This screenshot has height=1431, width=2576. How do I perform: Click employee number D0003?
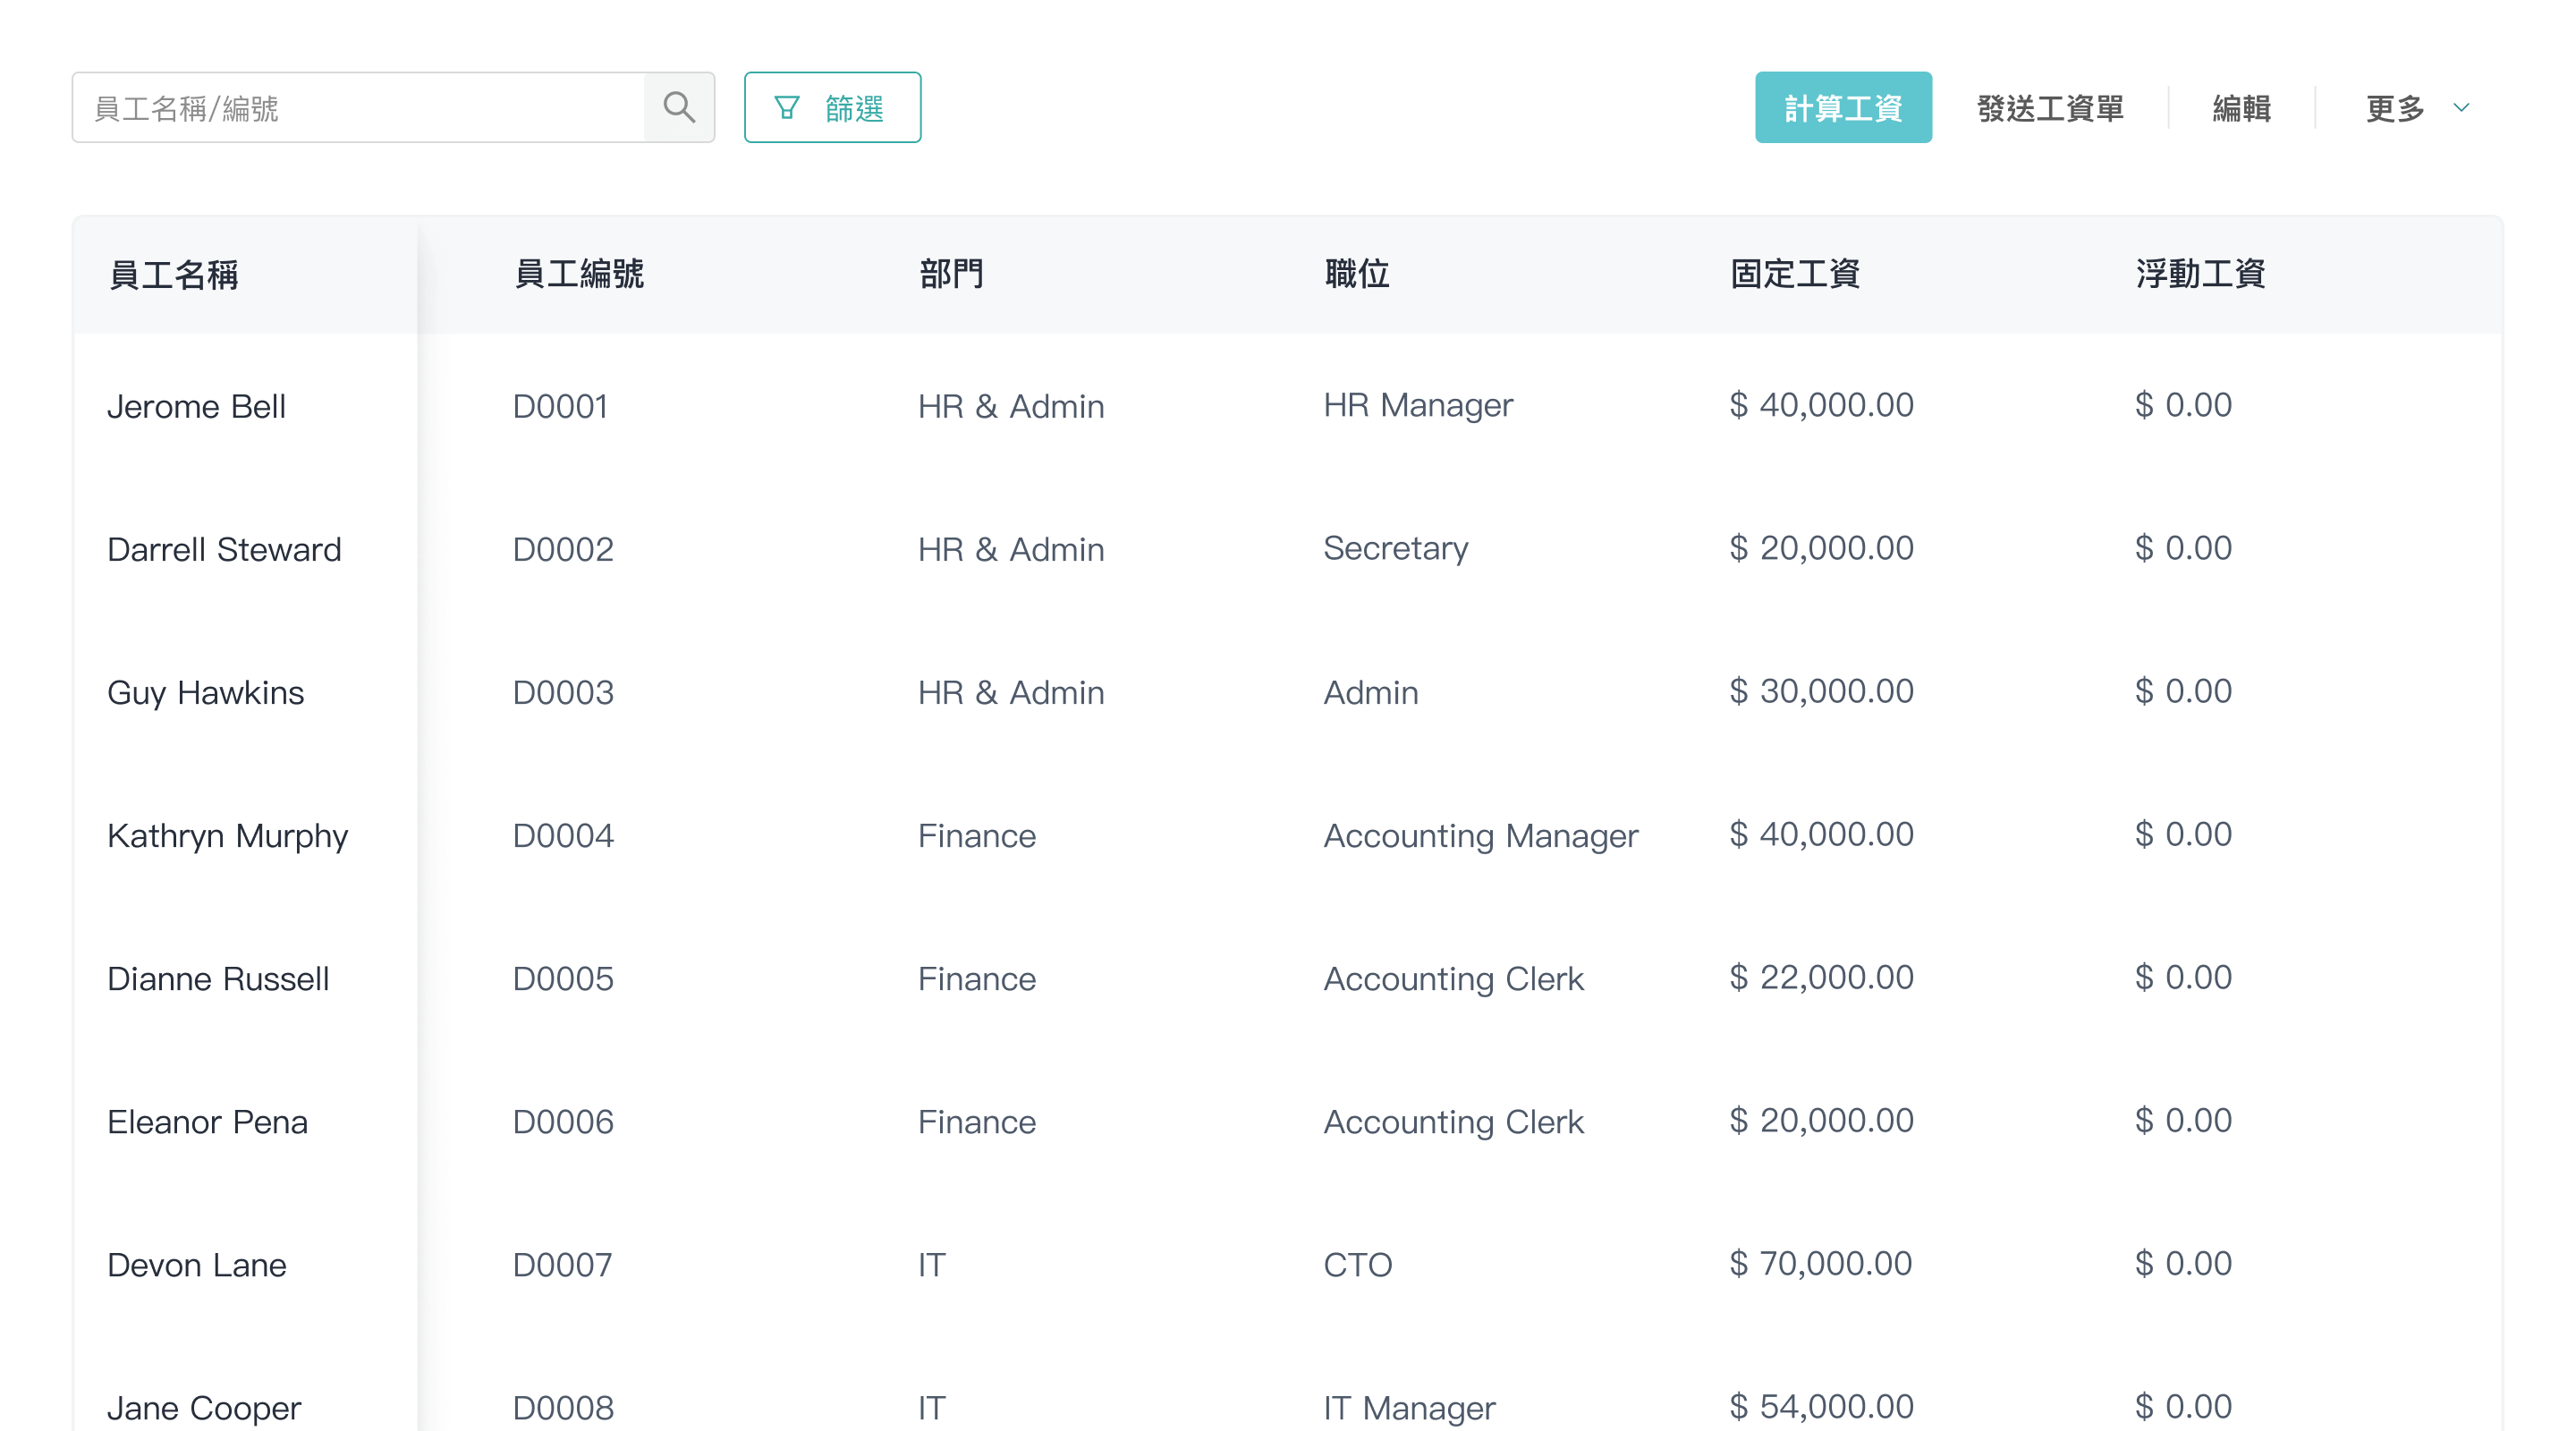coord(562,692)
